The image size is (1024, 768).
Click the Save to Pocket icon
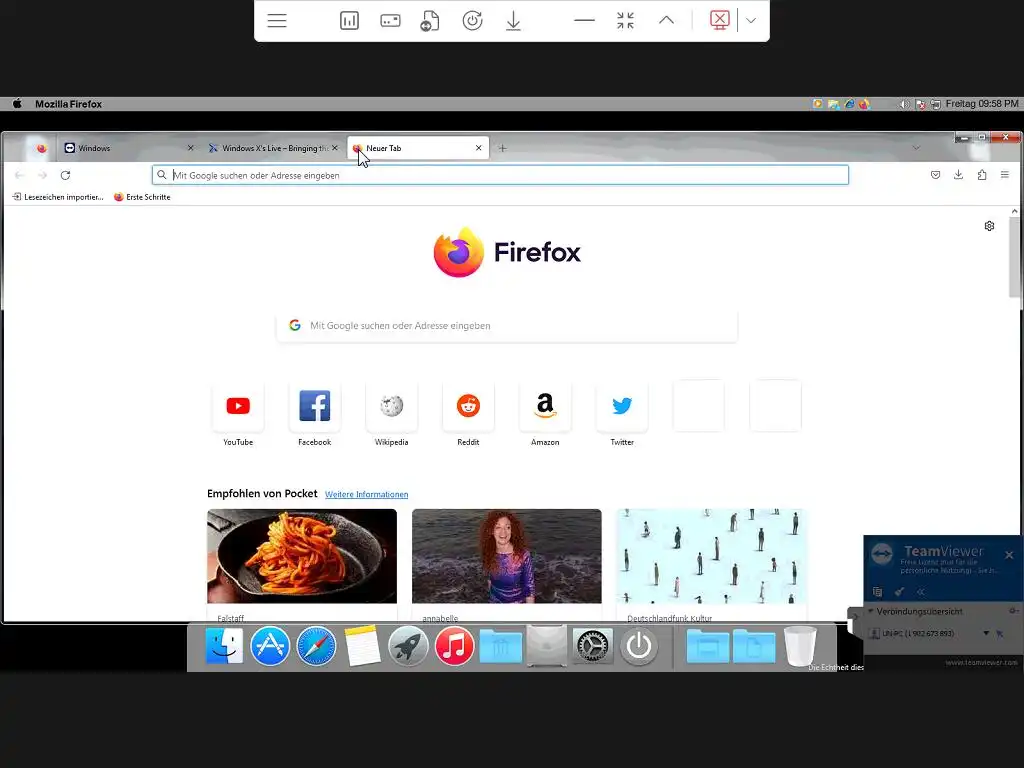coord(935,175)
